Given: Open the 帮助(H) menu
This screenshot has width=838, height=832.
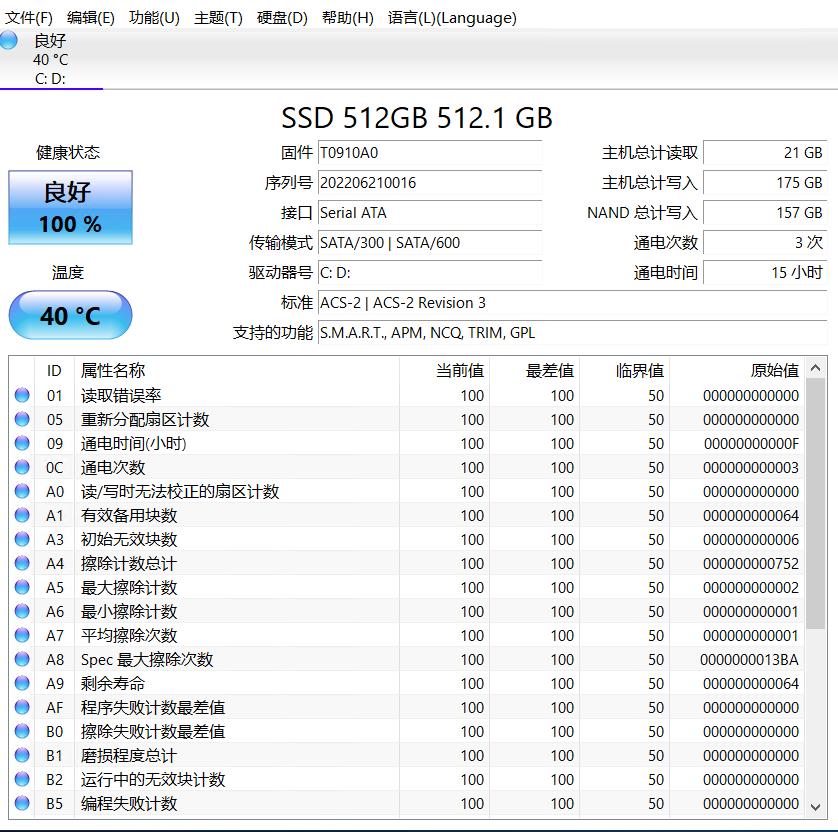Looking at the screenshot, I should tap(347, 18).
